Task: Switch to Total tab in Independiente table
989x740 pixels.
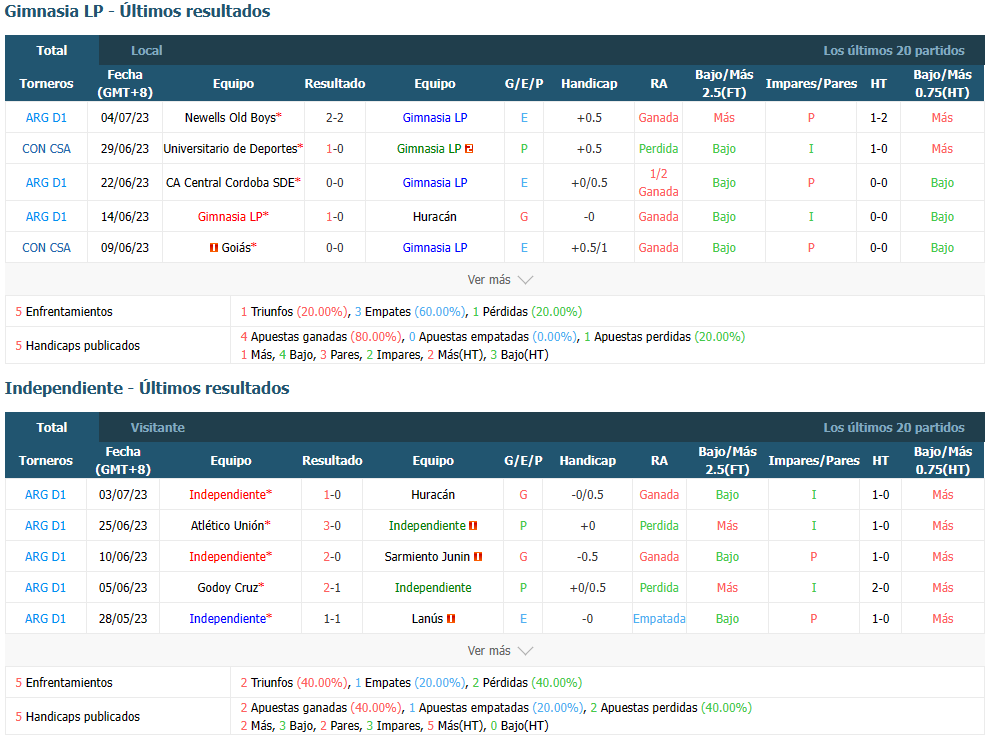Action: [52, 428]
